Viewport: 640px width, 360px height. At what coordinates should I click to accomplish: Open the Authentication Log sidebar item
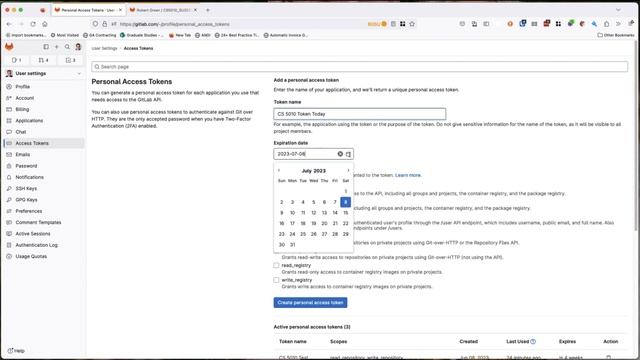pyautogui.click(x=44, y=245)
